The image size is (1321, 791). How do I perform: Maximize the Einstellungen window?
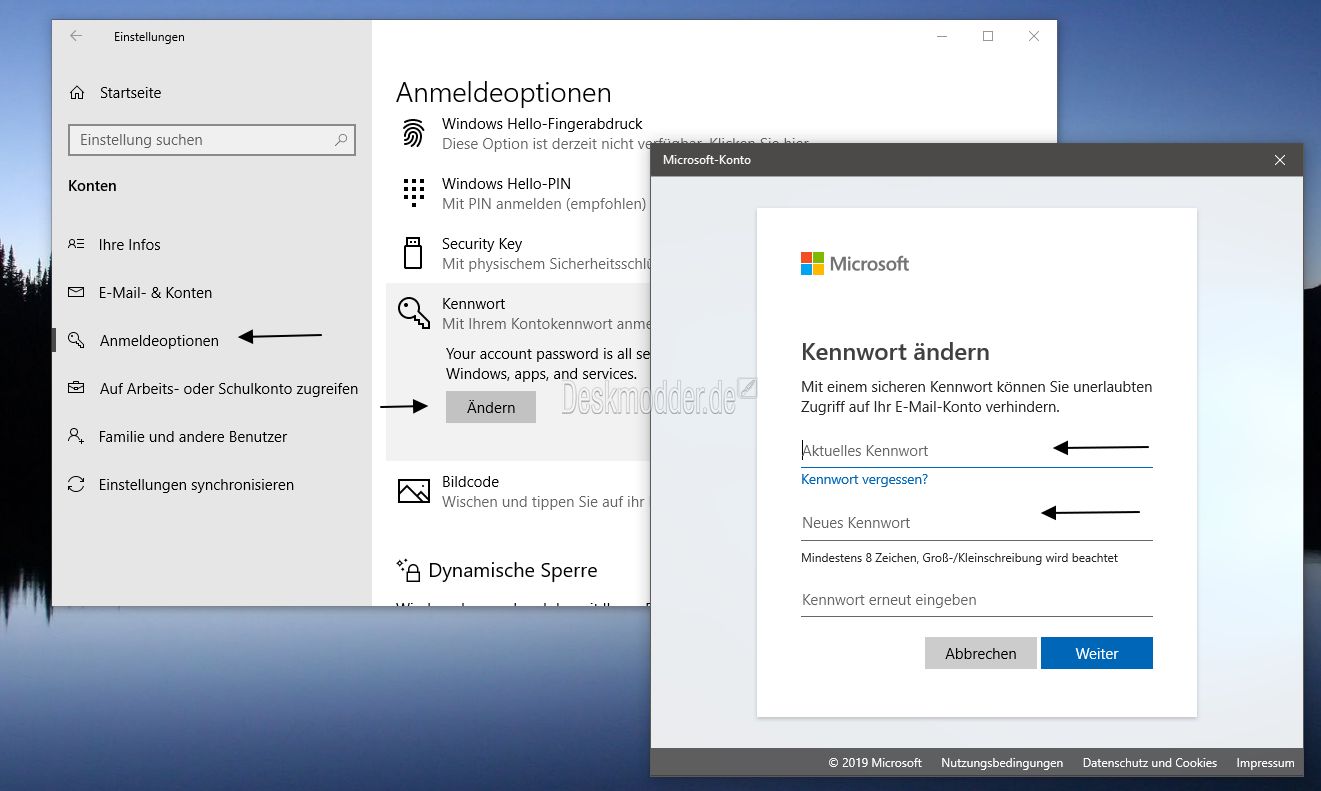point(988,36)
